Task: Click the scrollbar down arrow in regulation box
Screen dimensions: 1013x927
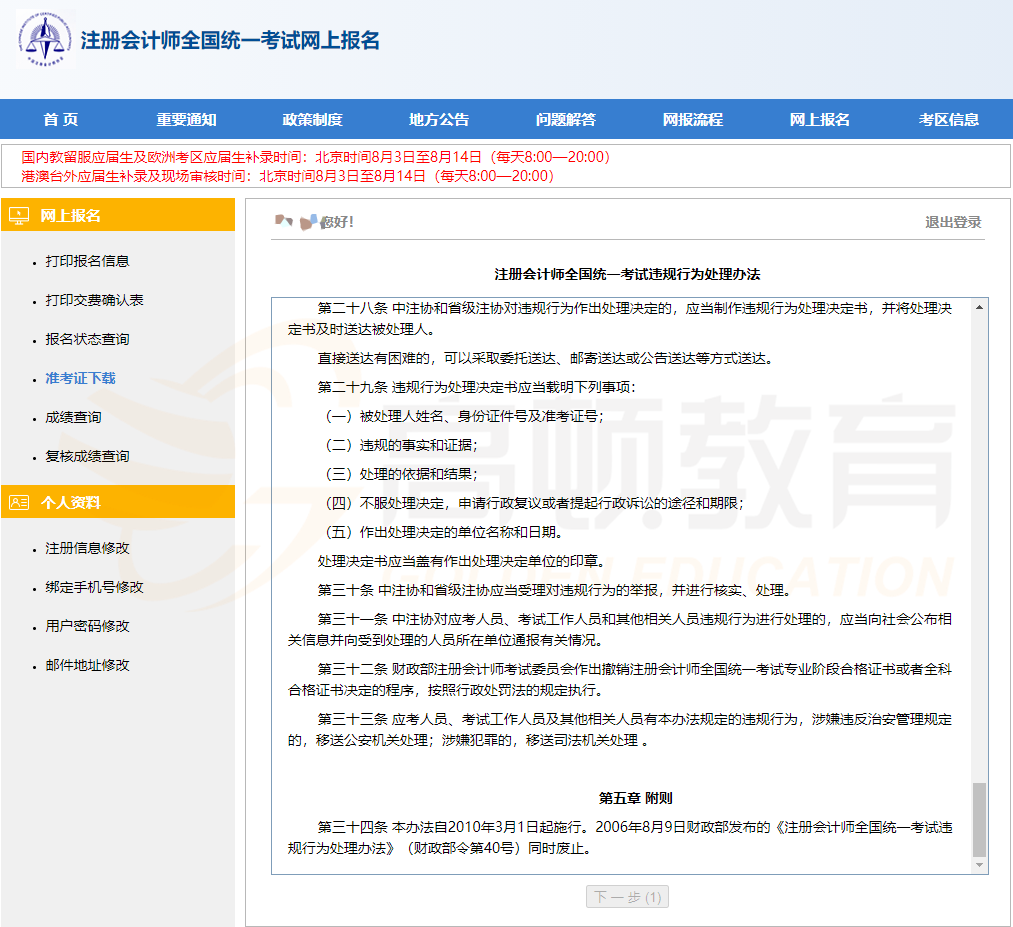Action: click(x=979, y=865)
